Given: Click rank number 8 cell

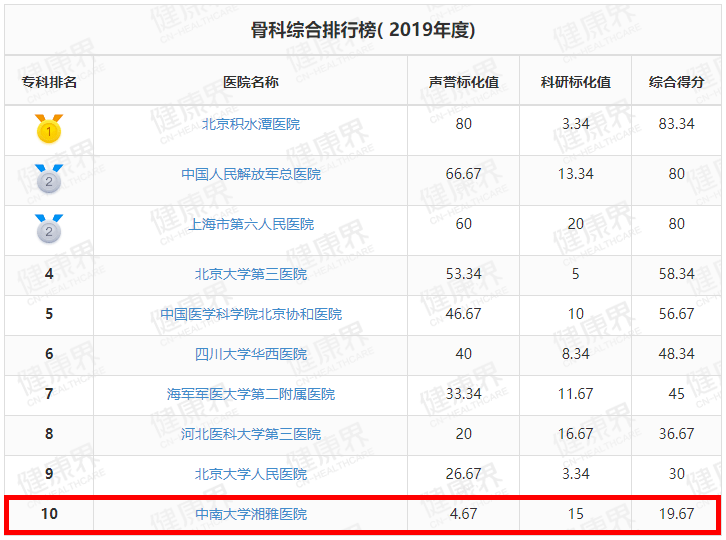Looking at the screenshot, I should (49, 433).
